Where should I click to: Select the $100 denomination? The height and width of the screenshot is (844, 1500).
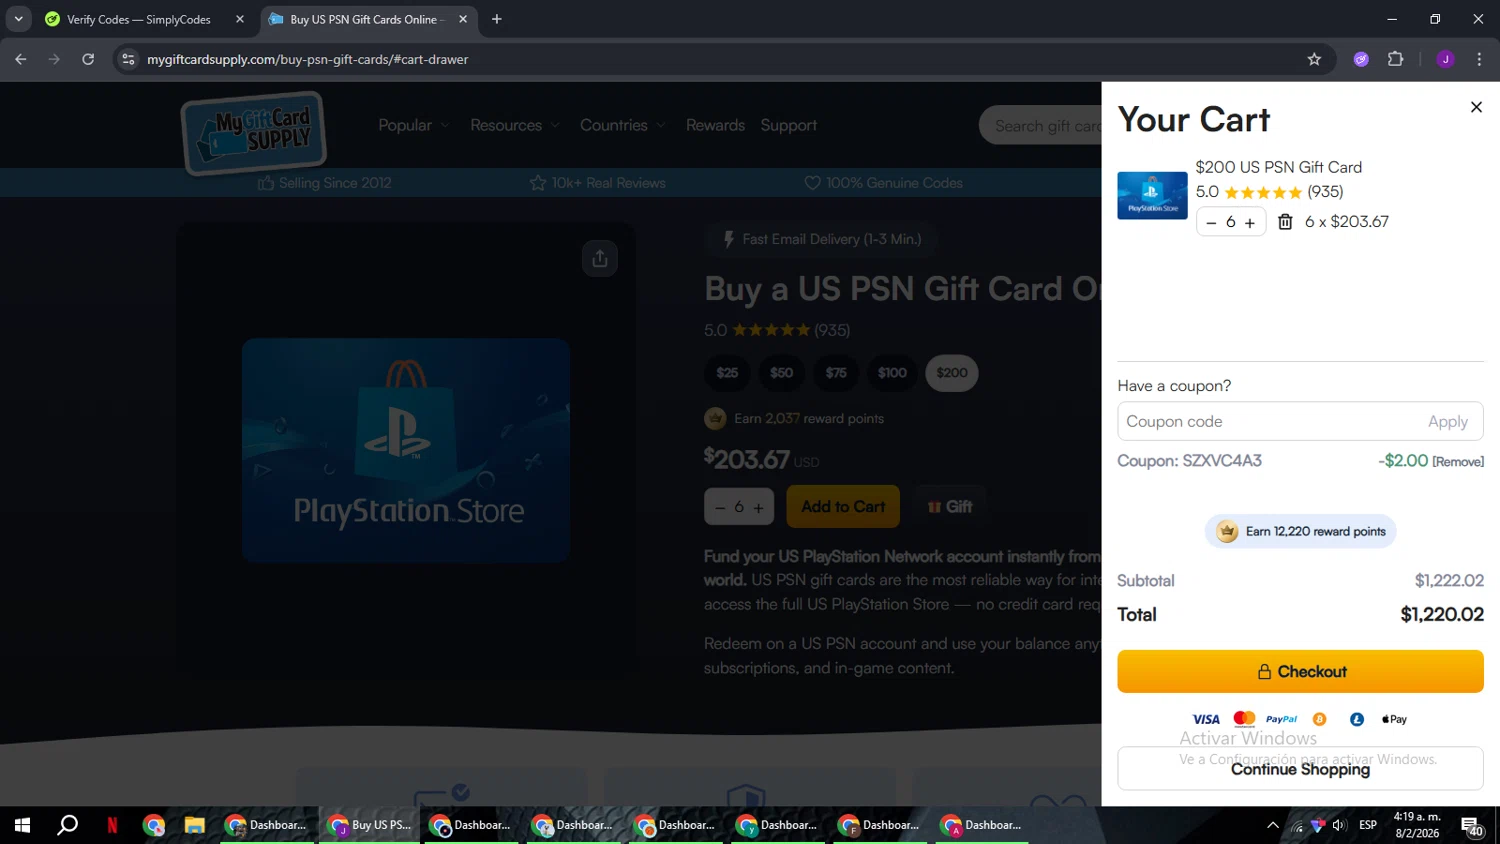click(x=892, y=373)
